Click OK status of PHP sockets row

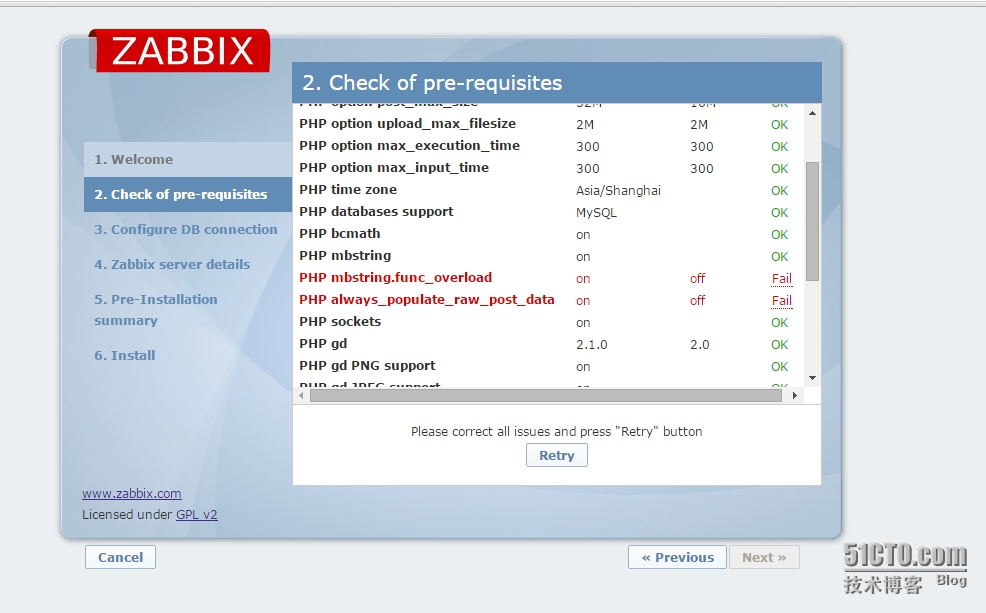[780, 323]
